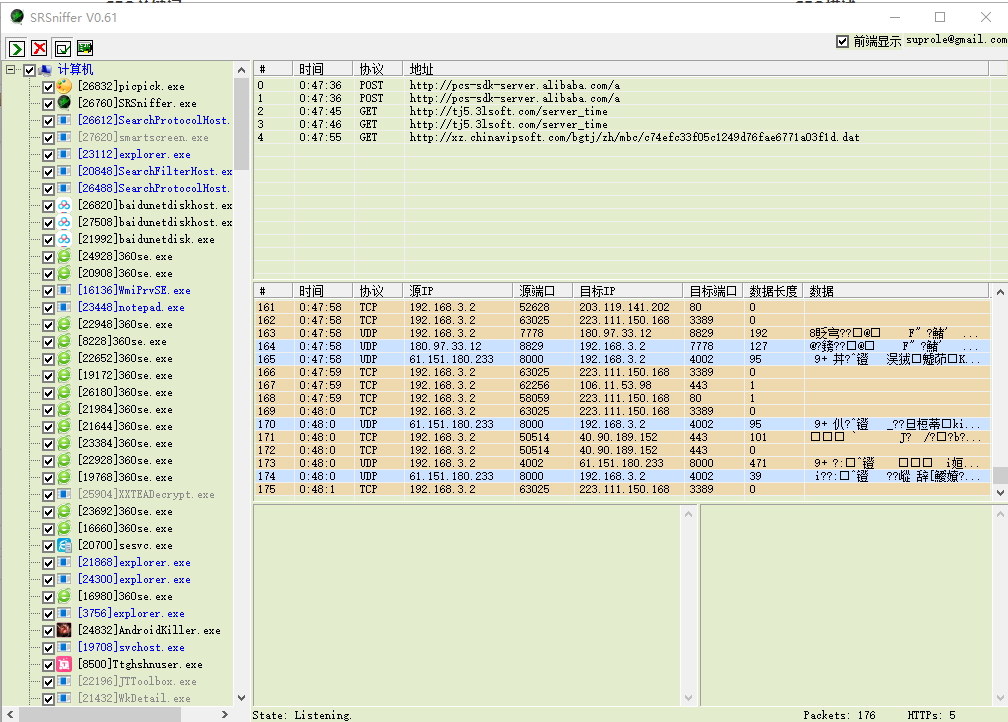Open the suprole@gmail.com link

point(956,40)
